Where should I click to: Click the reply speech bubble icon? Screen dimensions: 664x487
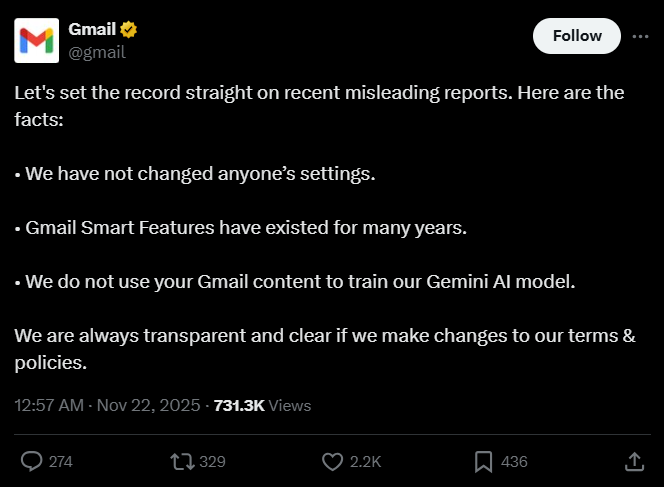pos(32,461)
